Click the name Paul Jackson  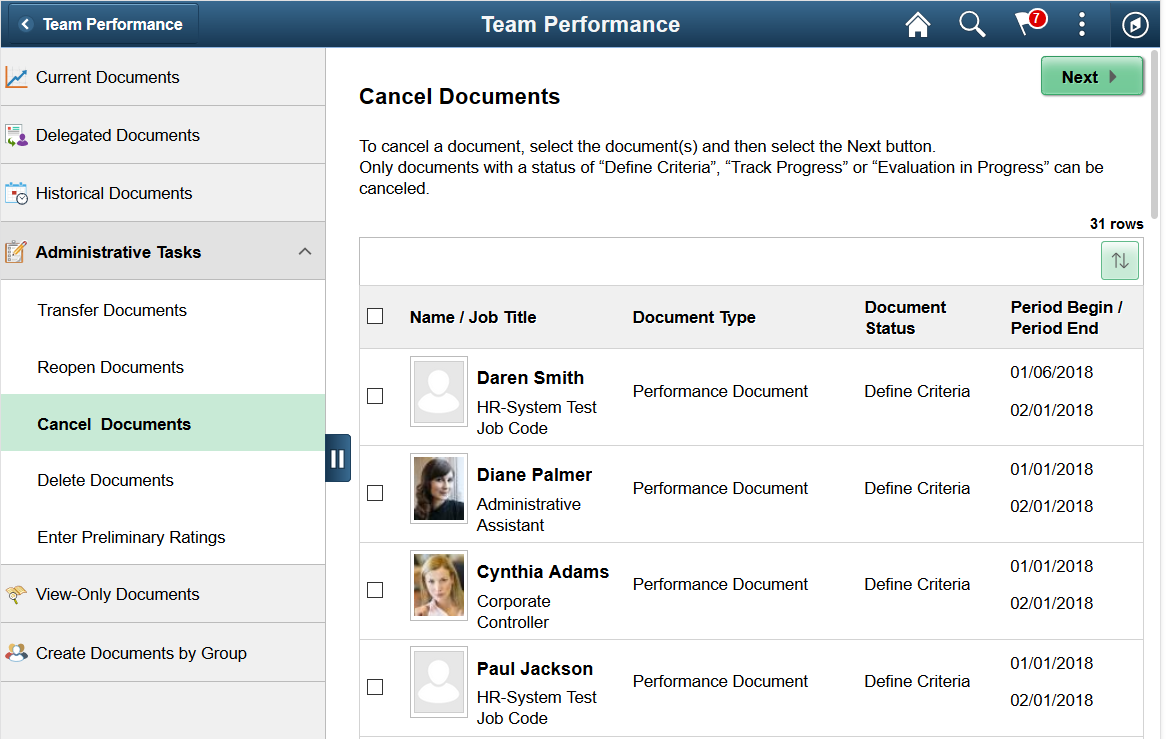point(534,669)
